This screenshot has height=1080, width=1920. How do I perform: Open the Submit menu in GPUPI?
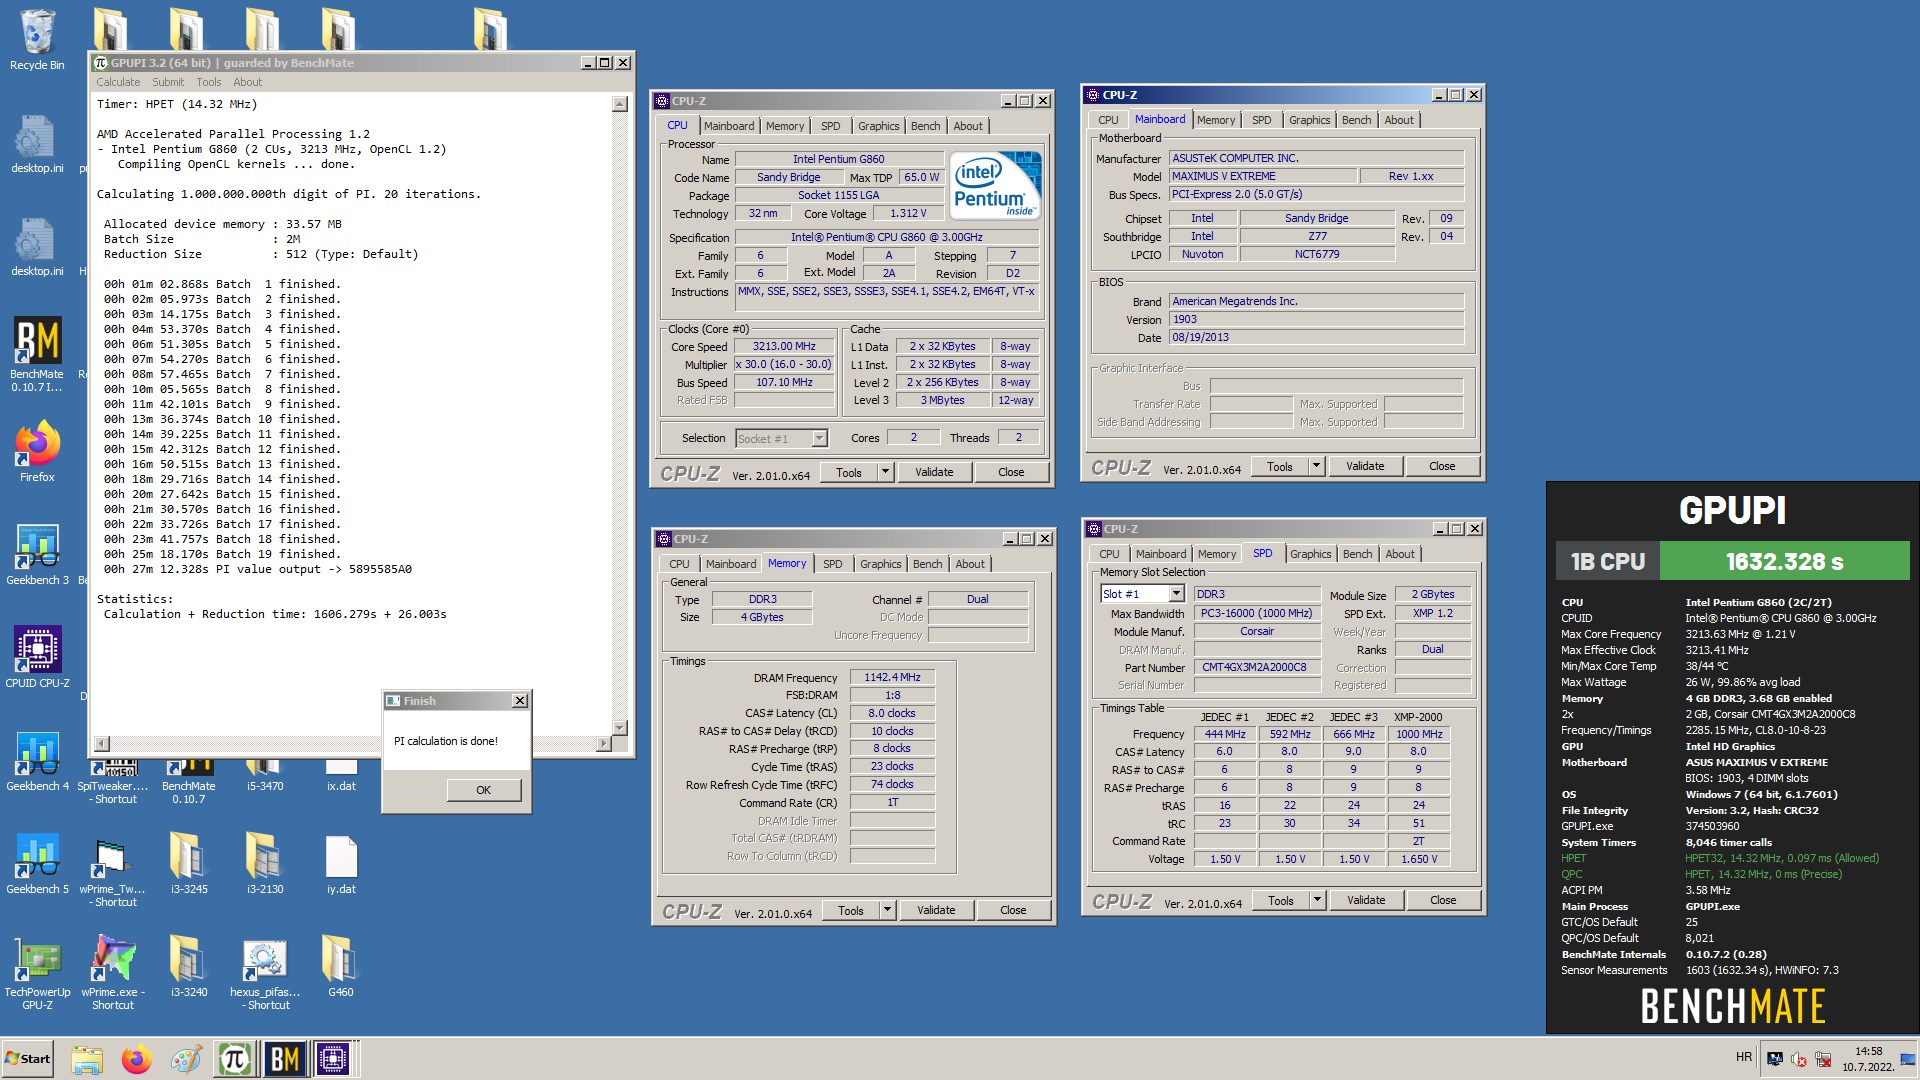(x=168, y=82)
